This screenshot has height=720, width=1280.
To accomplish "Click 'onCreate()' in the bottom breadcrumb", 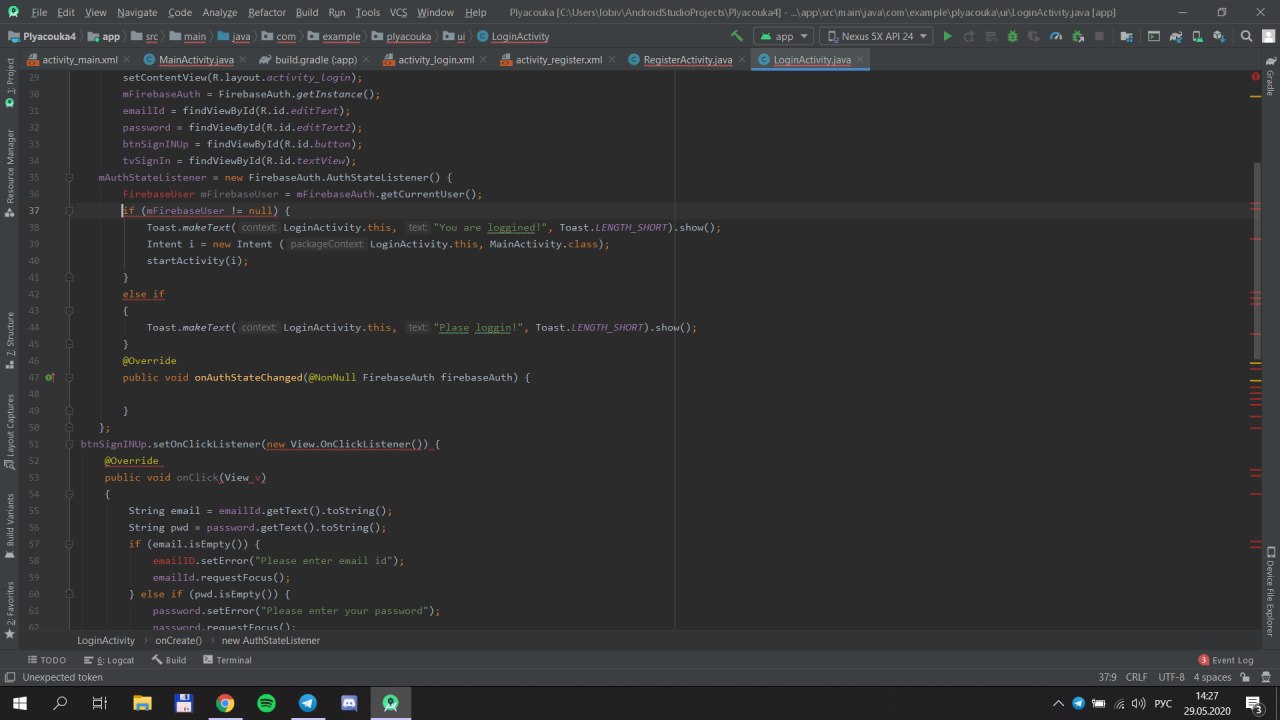I will [178, 640].
